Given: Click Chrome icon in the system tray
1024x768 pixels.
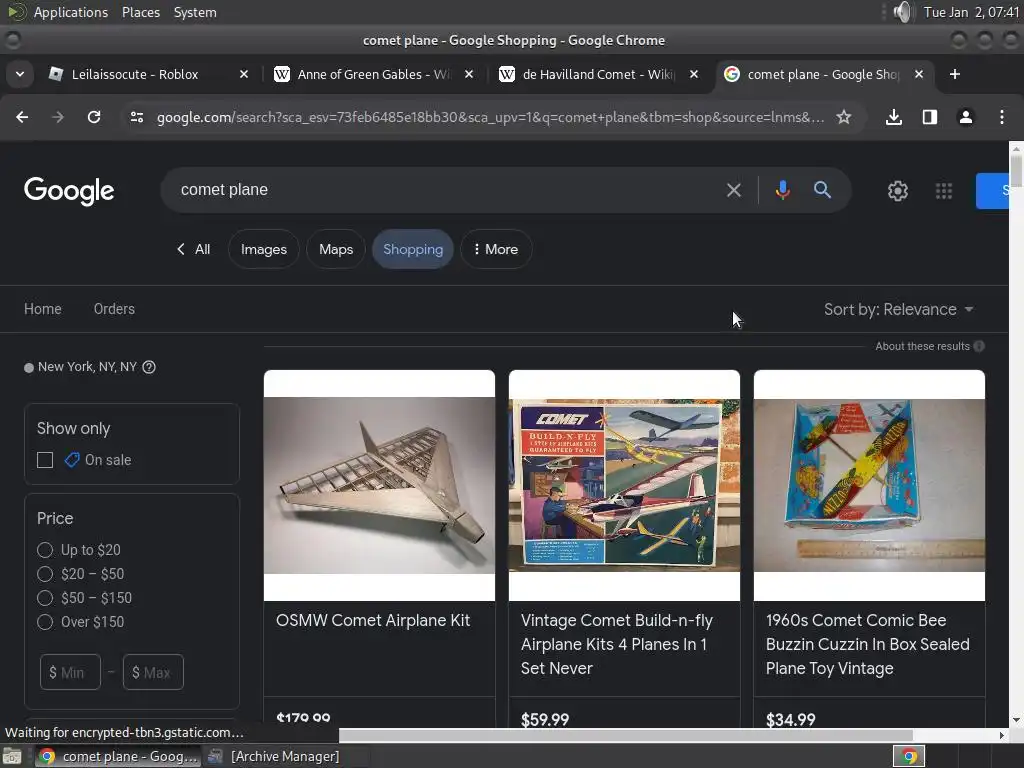Looking at the screenshot, I should pyautogui.click(x=909, y=756).
